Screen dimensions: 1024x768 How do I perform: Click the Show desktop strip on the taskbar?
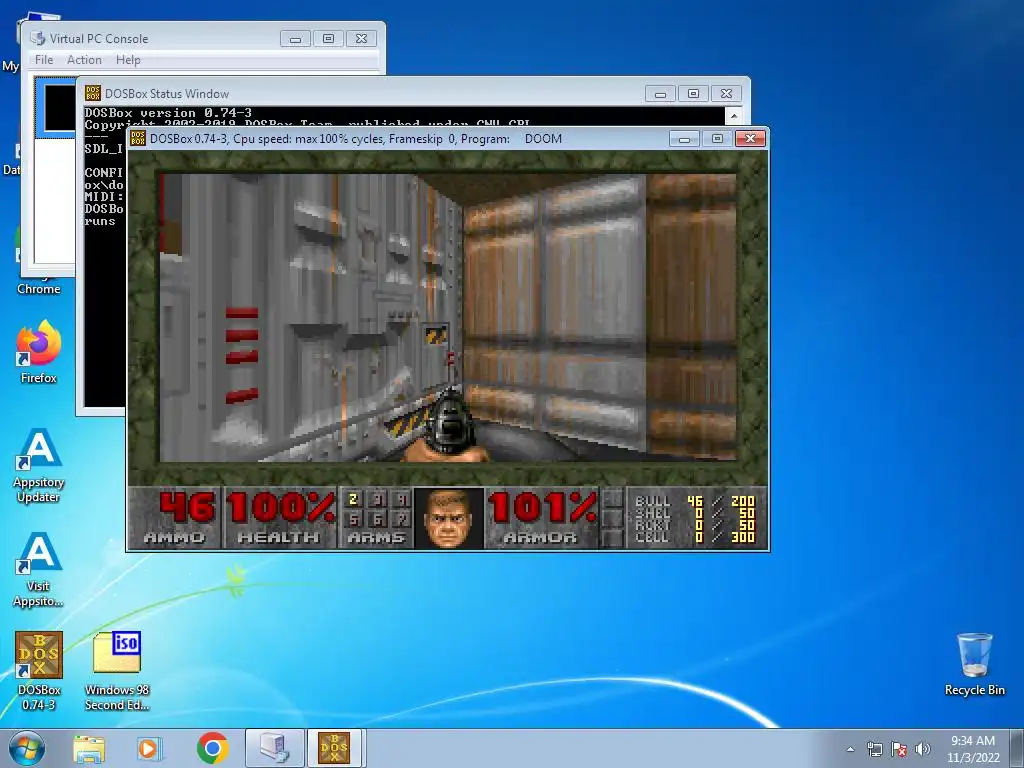(1017, 748)
